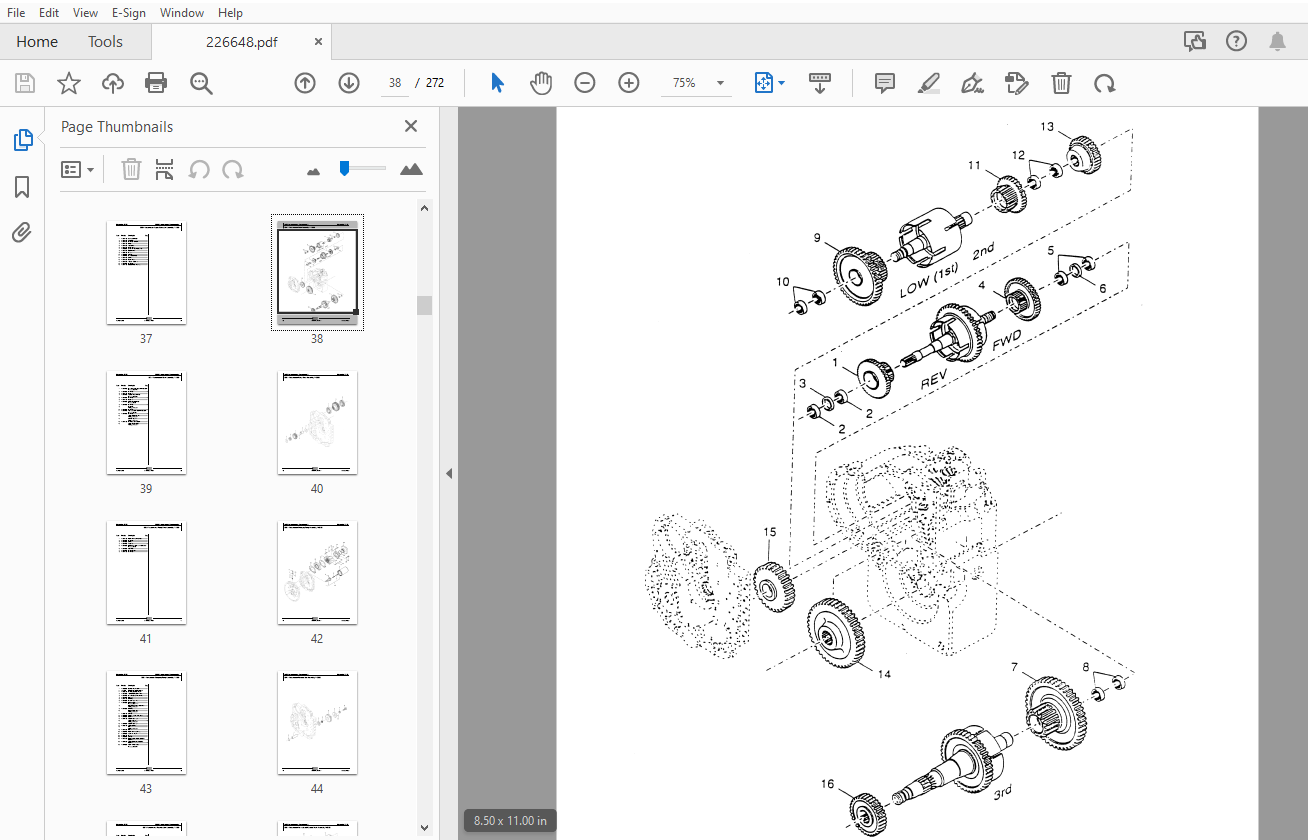
Task: Select page 39 thumbnail
Action: click(146, 423)
